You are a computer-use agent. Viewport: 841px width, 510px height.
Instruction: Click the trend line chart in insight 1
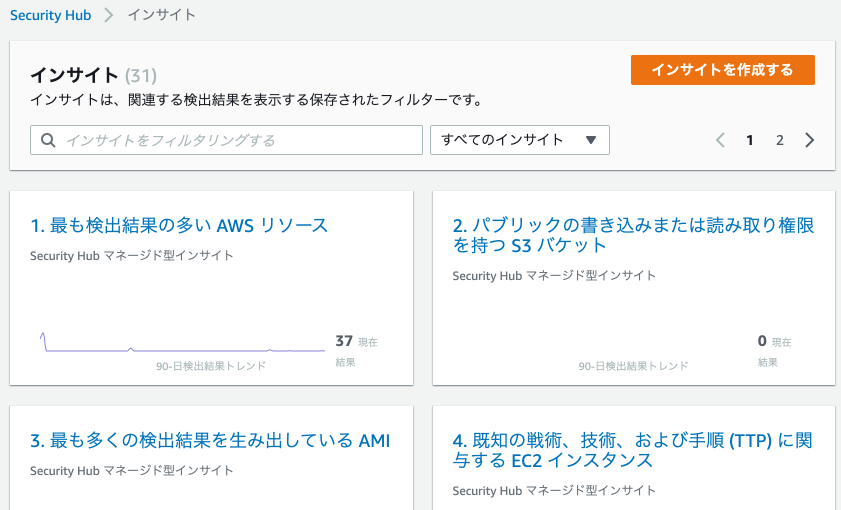(182, 342)
